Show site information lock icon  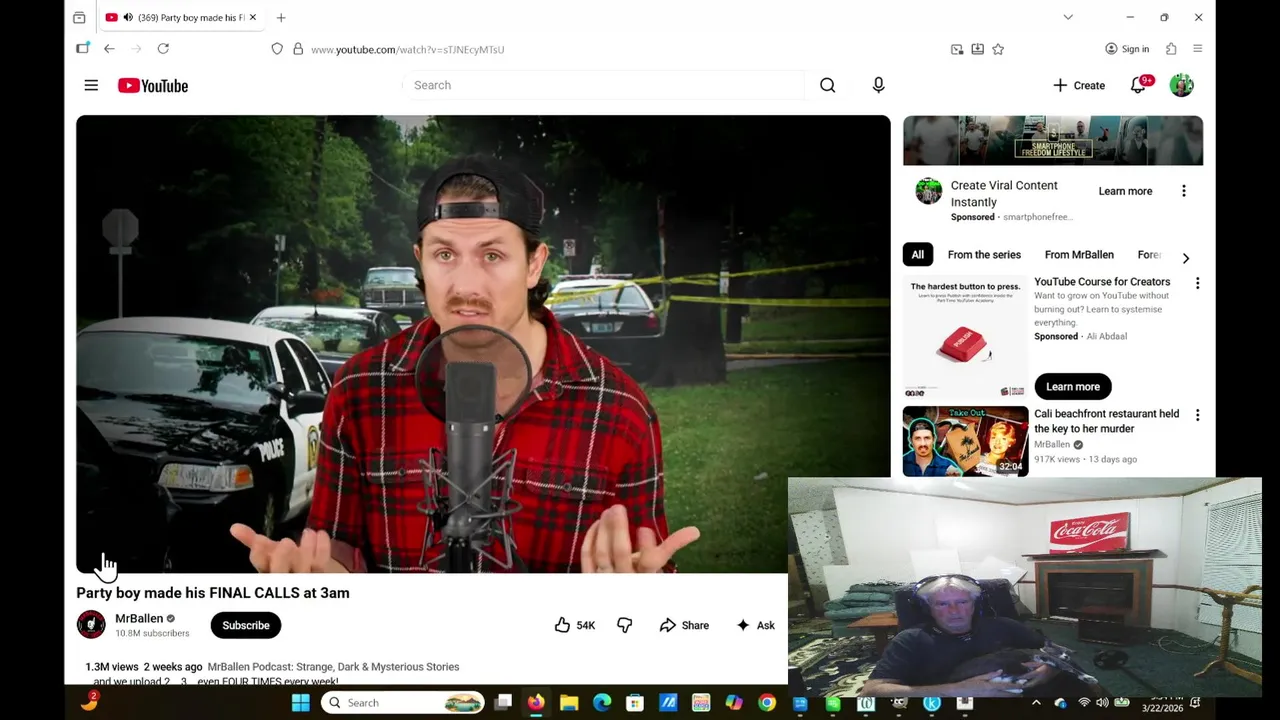(298, 49)
